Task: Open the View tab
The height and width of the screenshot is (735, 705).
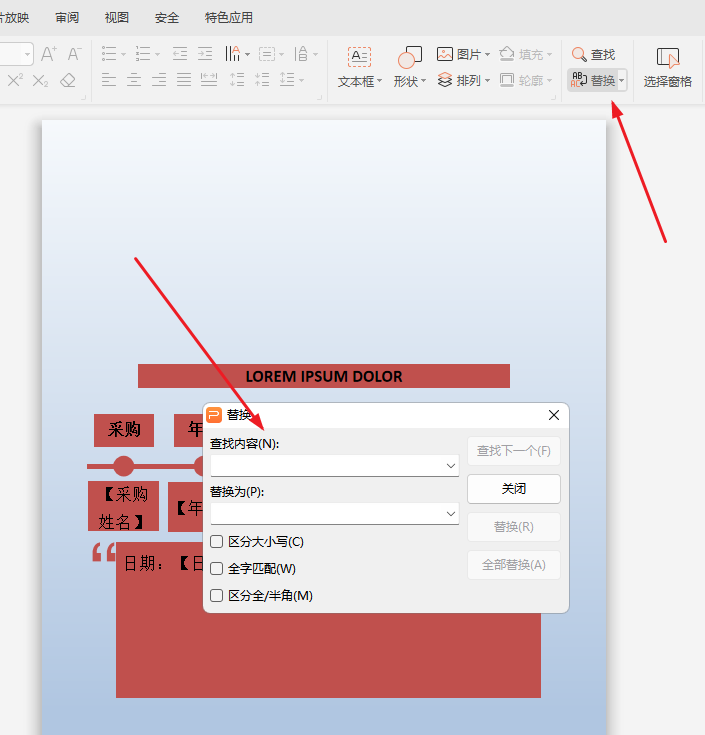Action: (117, 18)
